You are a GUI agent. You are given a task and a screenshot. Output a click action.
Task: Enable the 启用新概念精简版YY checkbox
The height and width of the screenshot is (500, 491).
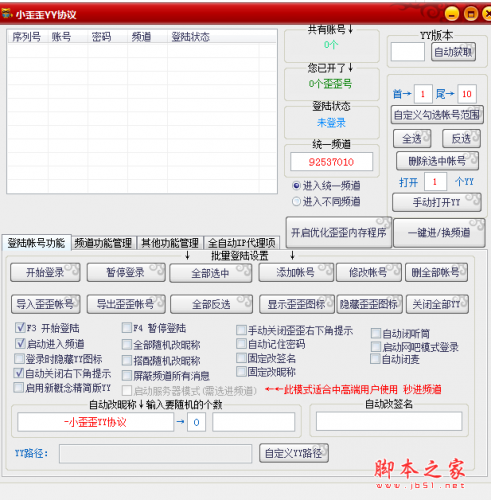pos(18,388)
